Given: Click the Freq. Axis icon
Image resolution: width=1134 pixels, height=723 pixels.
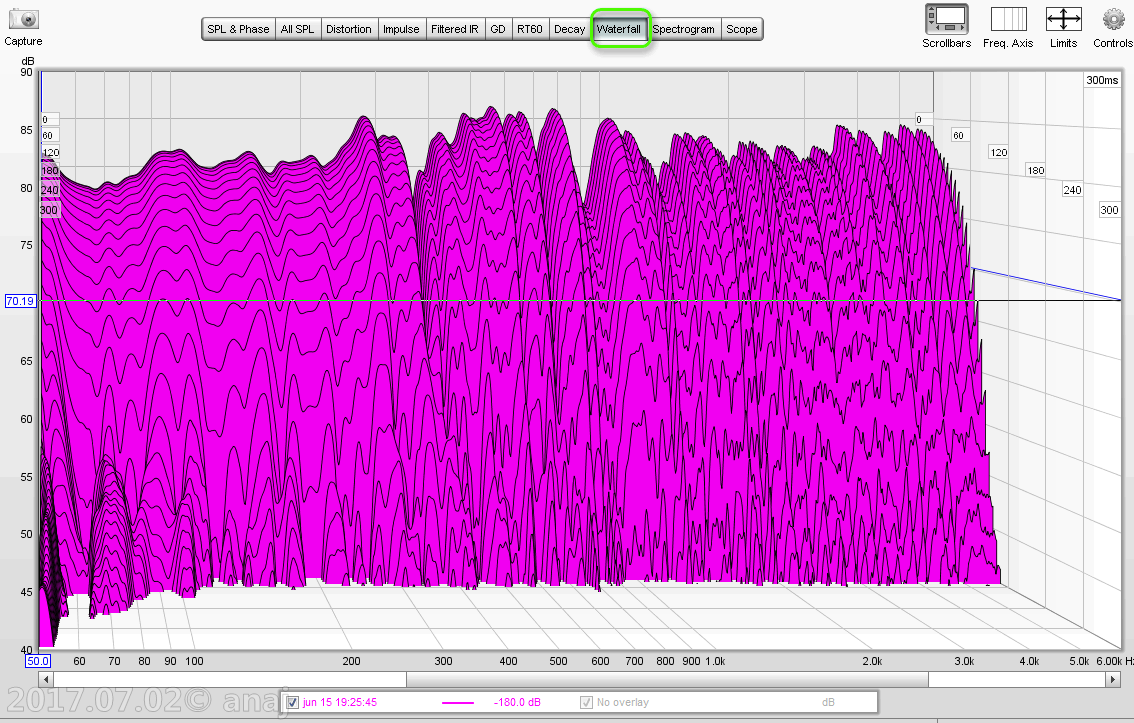Looking at the screenshot, I should (1008, 19).
